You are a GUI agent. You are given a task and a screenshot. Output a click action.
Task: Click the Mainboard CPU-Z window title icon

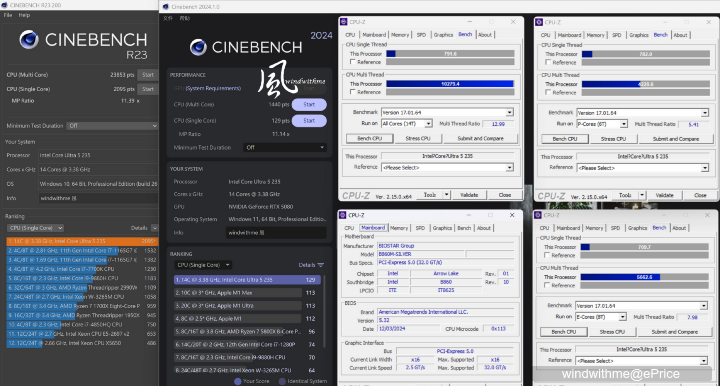click(x=343, y=215)
